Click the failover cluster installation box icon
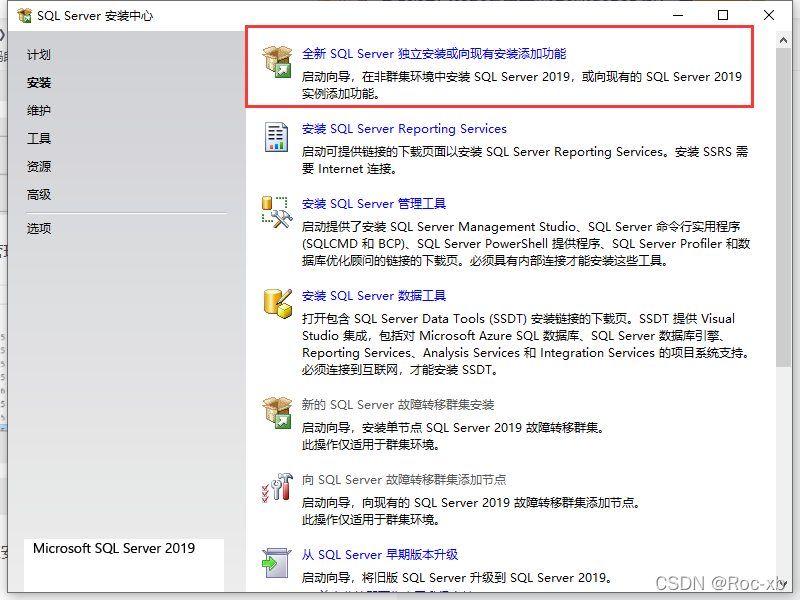The width and height of the screenshot is (800, 600). 276,412
